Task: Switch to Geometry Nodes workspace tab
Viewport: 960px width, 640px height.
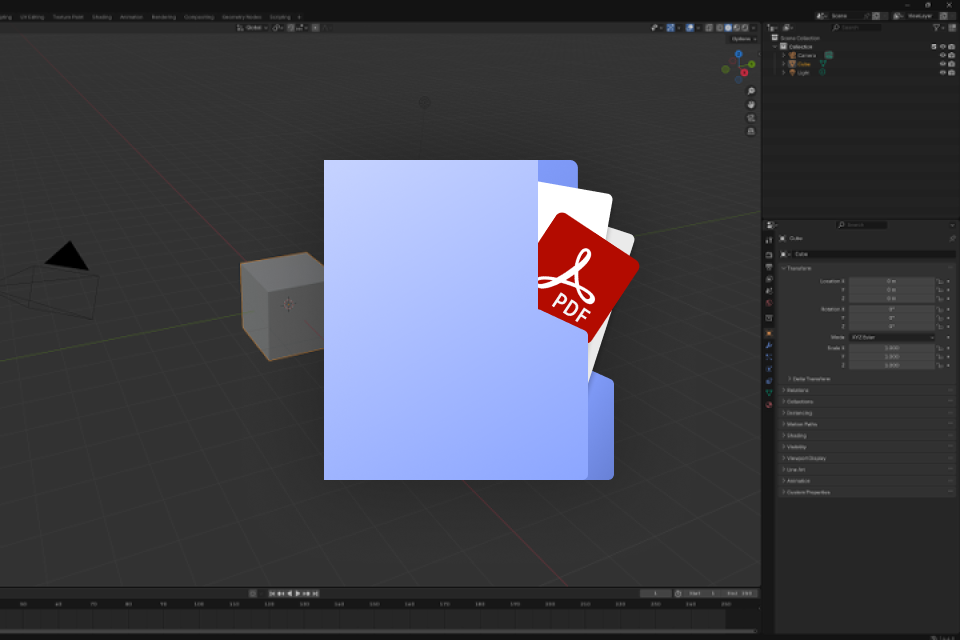Action: click(241, 17)
